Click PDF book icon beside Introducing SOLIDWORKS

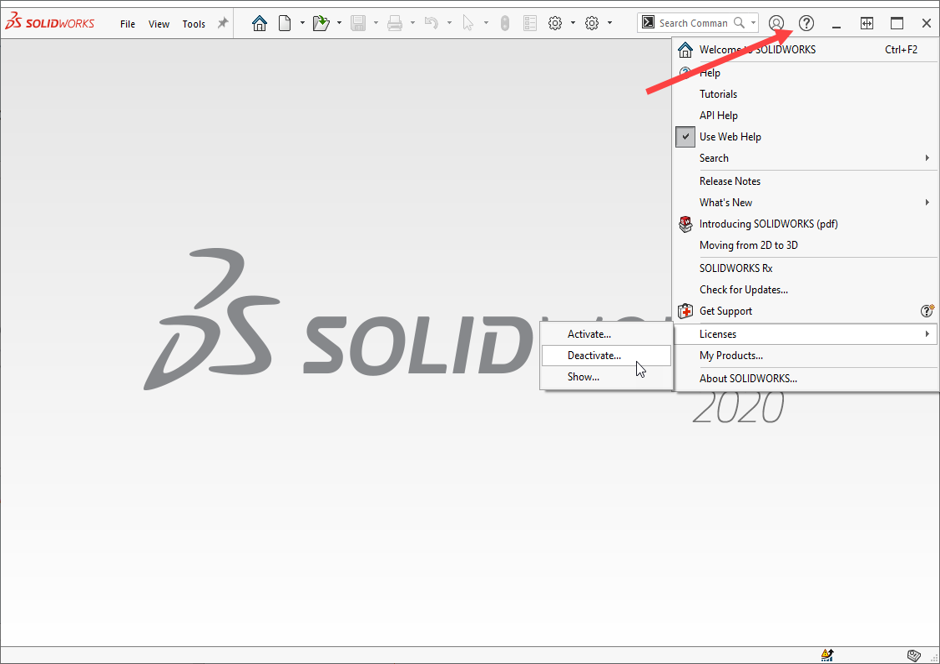pos(685,224)
